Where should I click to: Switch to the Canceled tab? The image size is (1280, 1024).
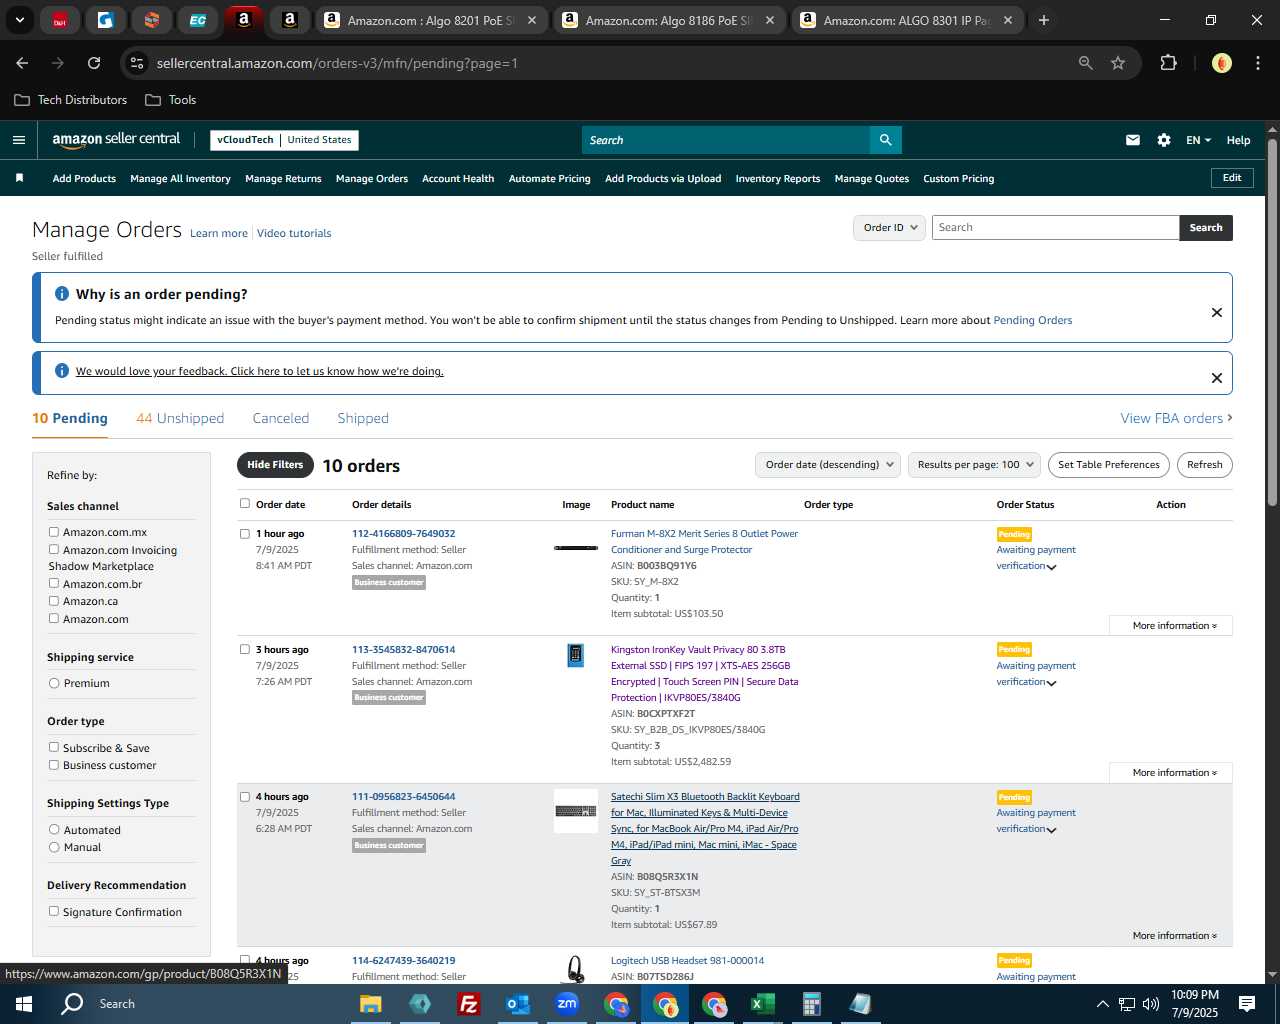click(281, 418)
